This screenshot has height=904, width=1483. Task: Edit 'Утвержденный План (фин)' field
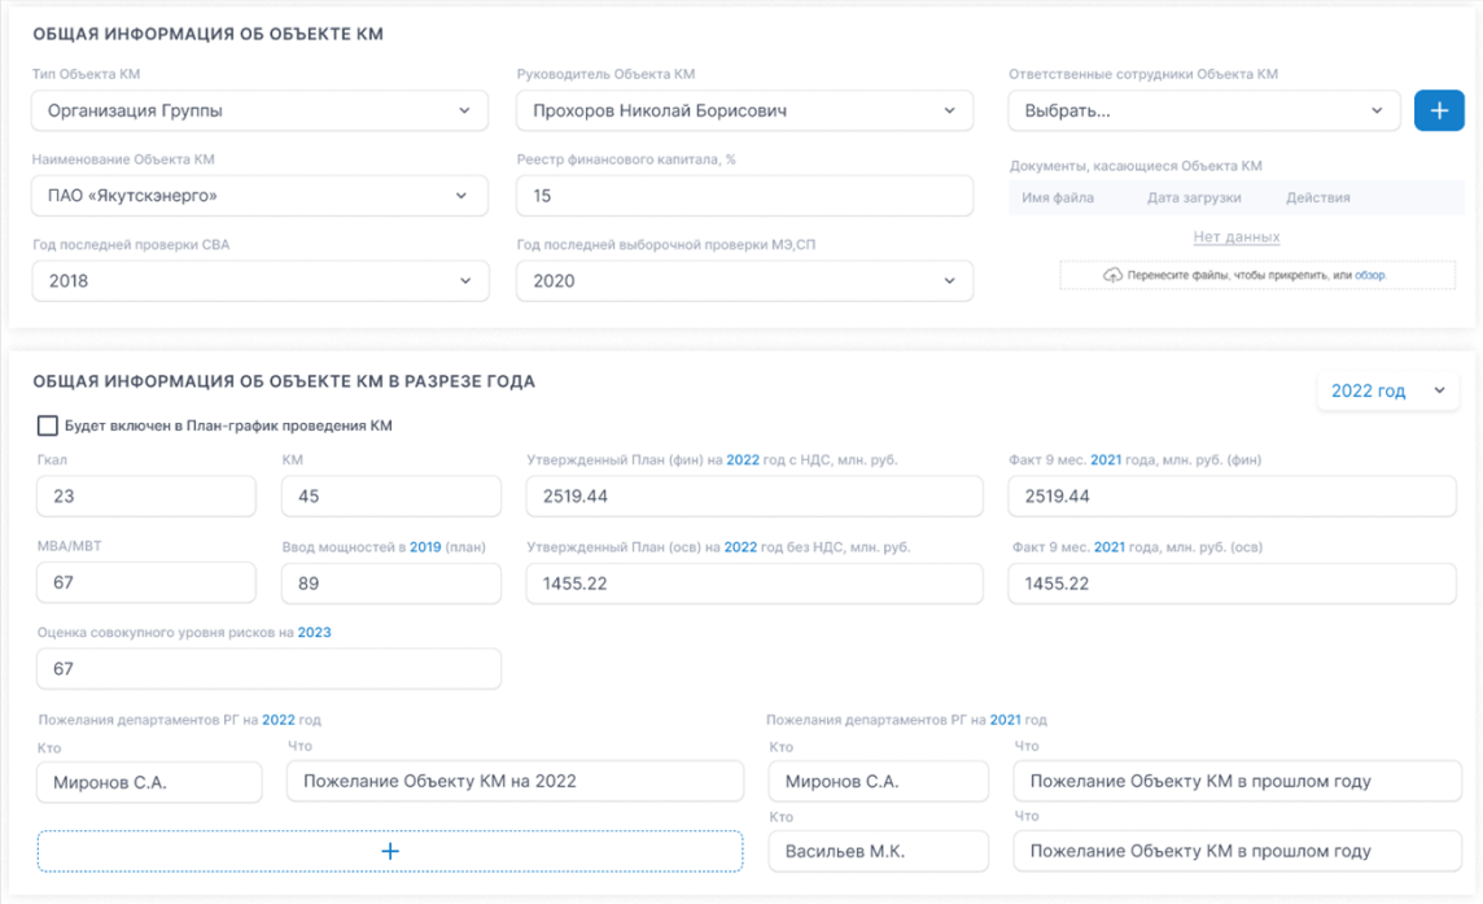[x=754, y=496]
